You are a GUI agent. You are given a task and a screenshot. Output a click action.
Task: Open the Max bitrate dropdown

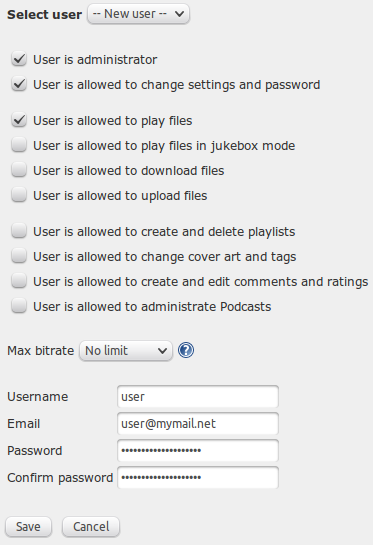[126, 351]
